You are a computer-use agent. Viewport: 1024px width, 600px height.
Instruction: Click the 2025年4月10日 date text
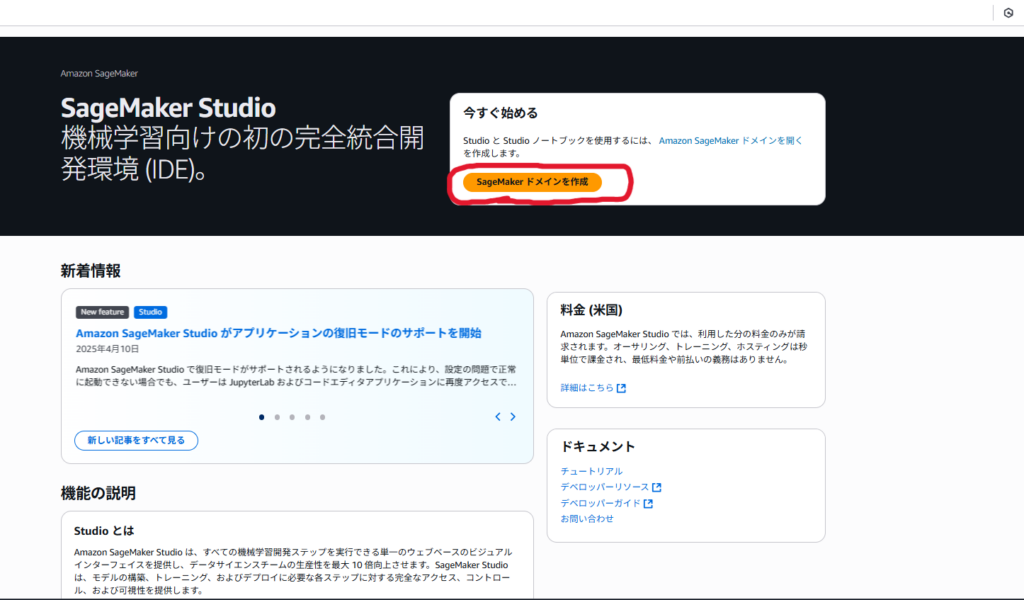coord(107,349)
